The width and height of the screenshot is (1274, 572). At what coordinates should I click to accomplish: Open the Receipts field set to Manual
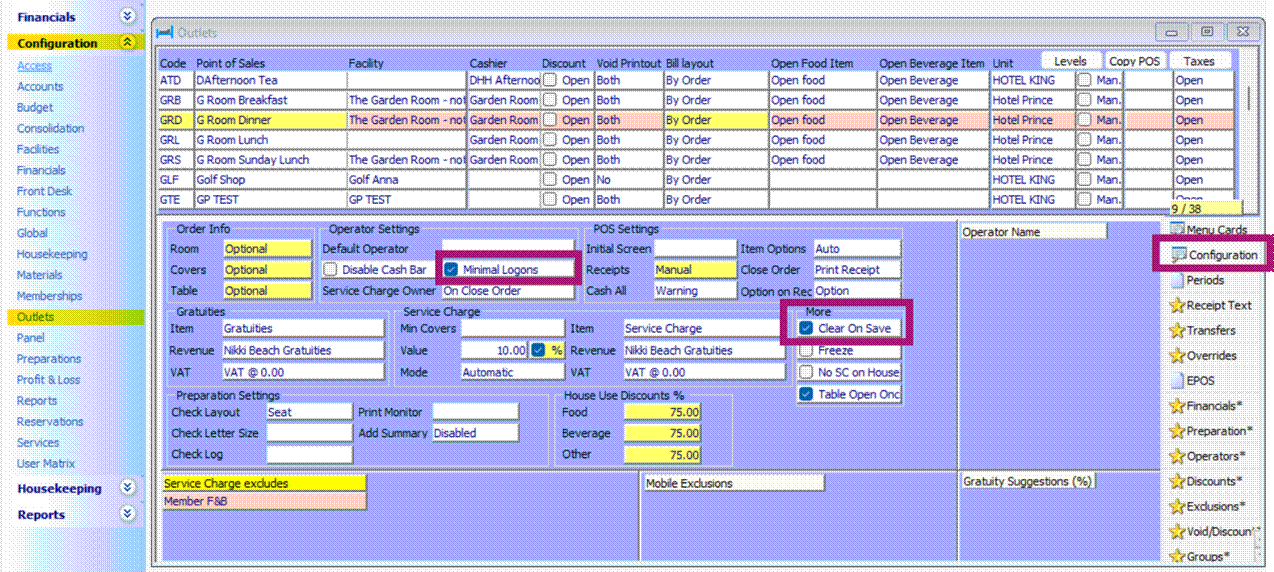tap(695, 270)
